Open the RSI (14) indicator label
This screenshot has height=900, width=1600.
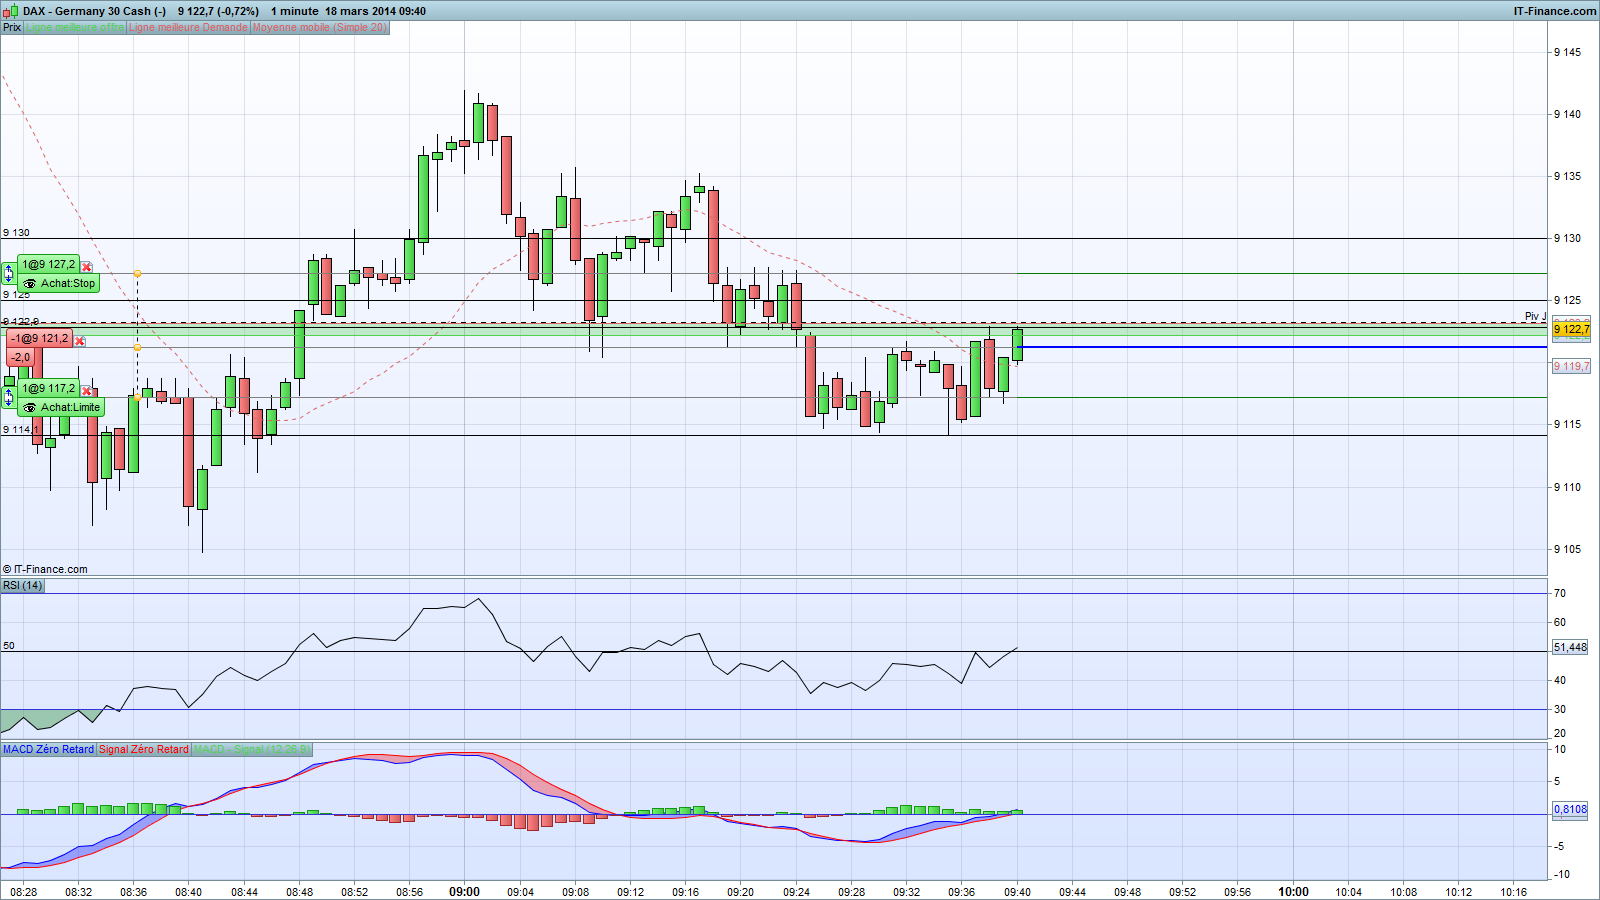[x=23, y=585]
